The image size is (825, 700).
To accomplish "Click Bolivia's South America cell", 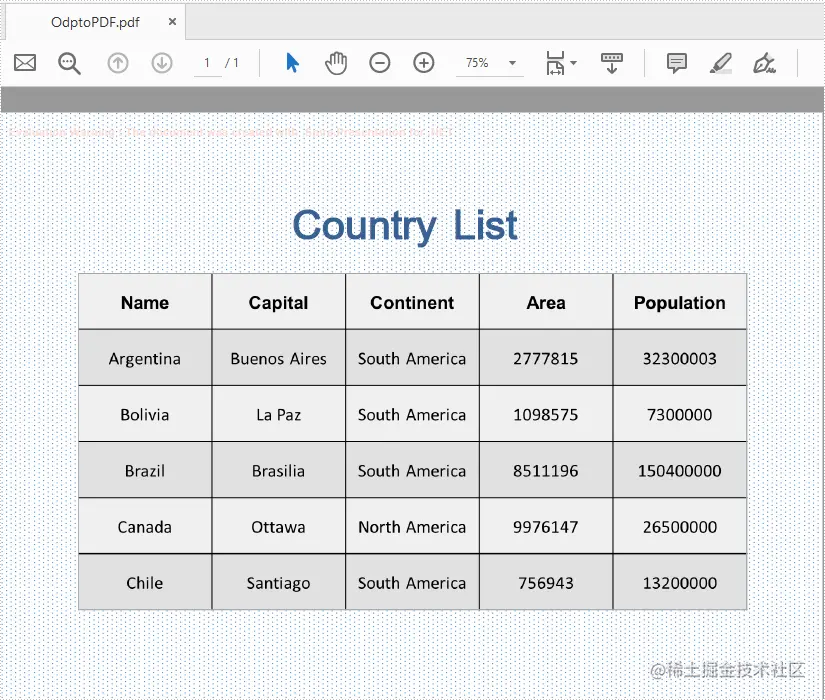I will click(x=412, y=414).
